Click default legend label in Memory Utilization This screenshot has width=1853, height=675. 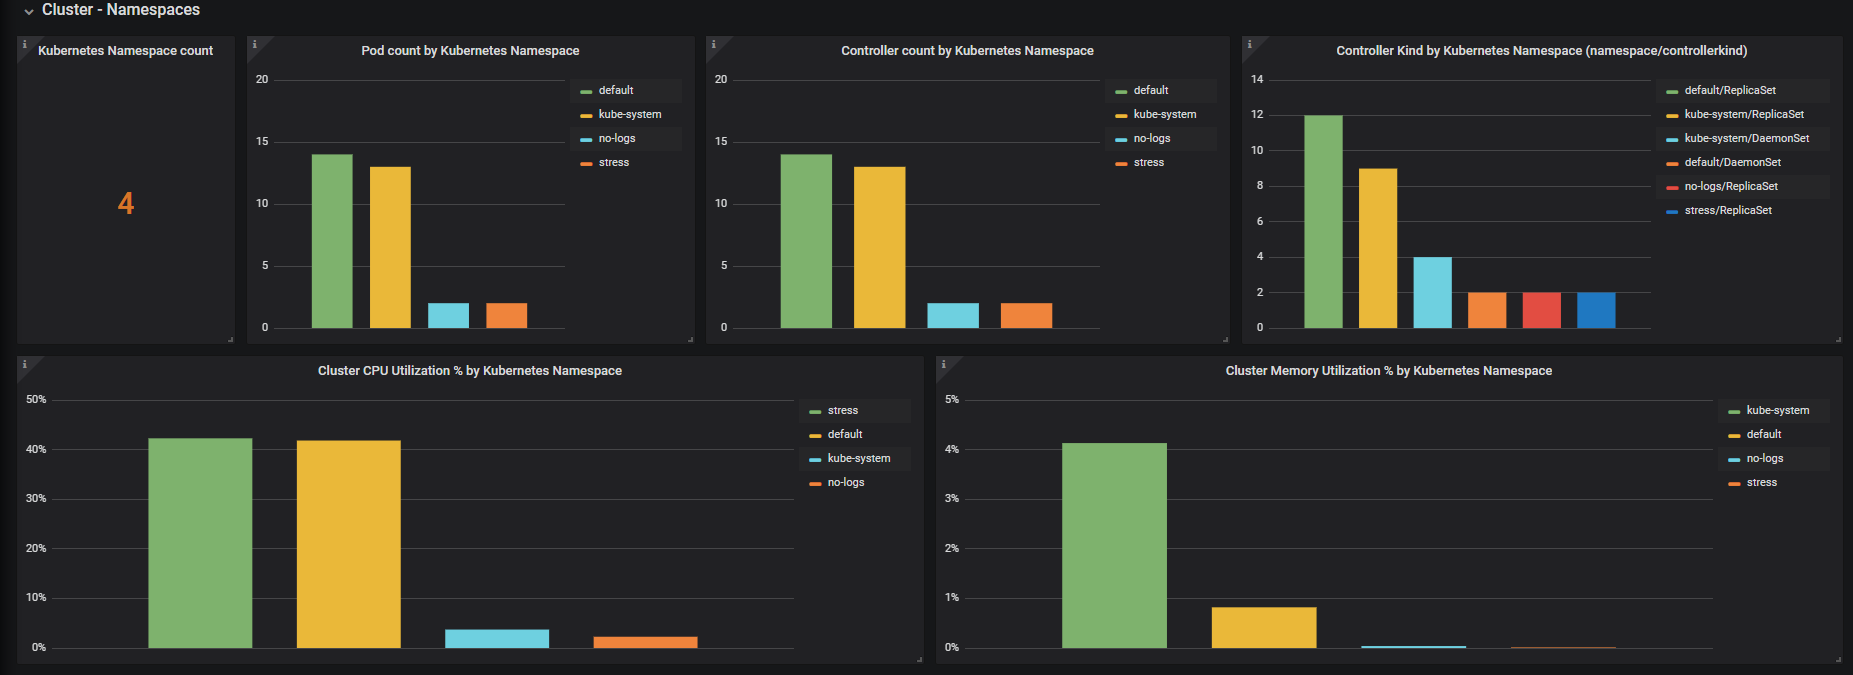[x=1764, y=435]
